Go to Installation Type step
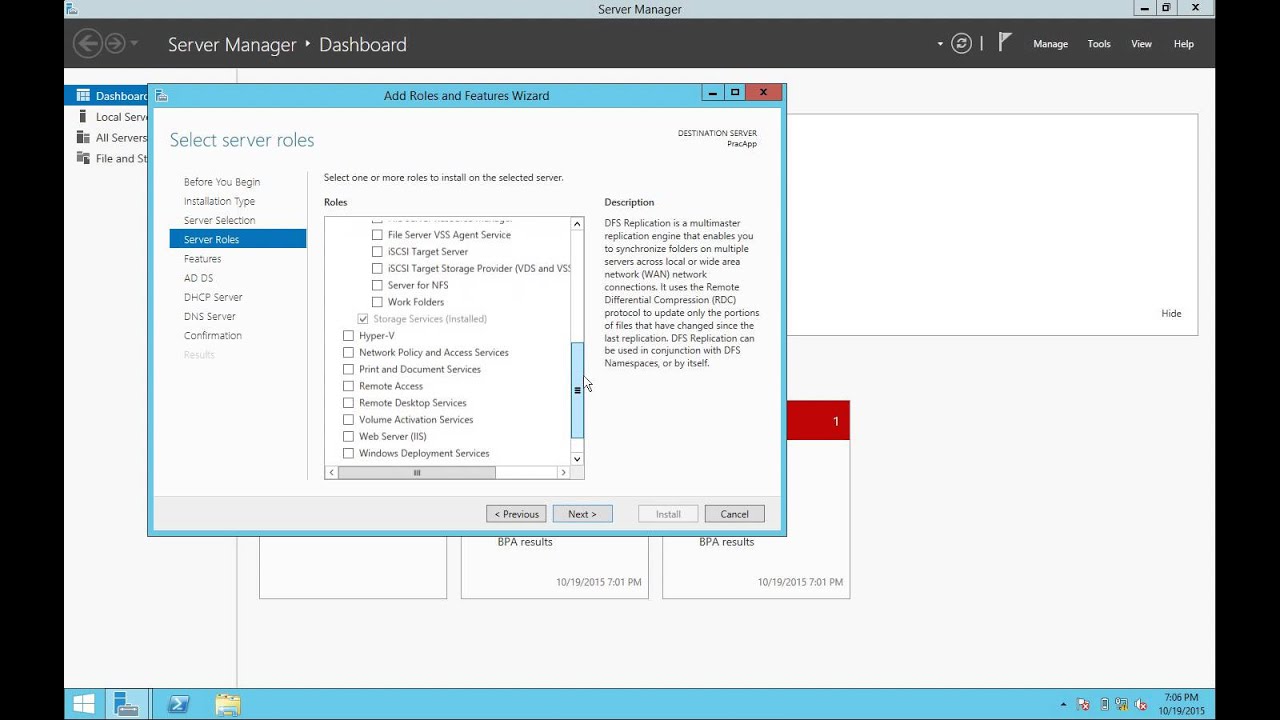This screenshot has width=1280, height=720. coord(219,201)
